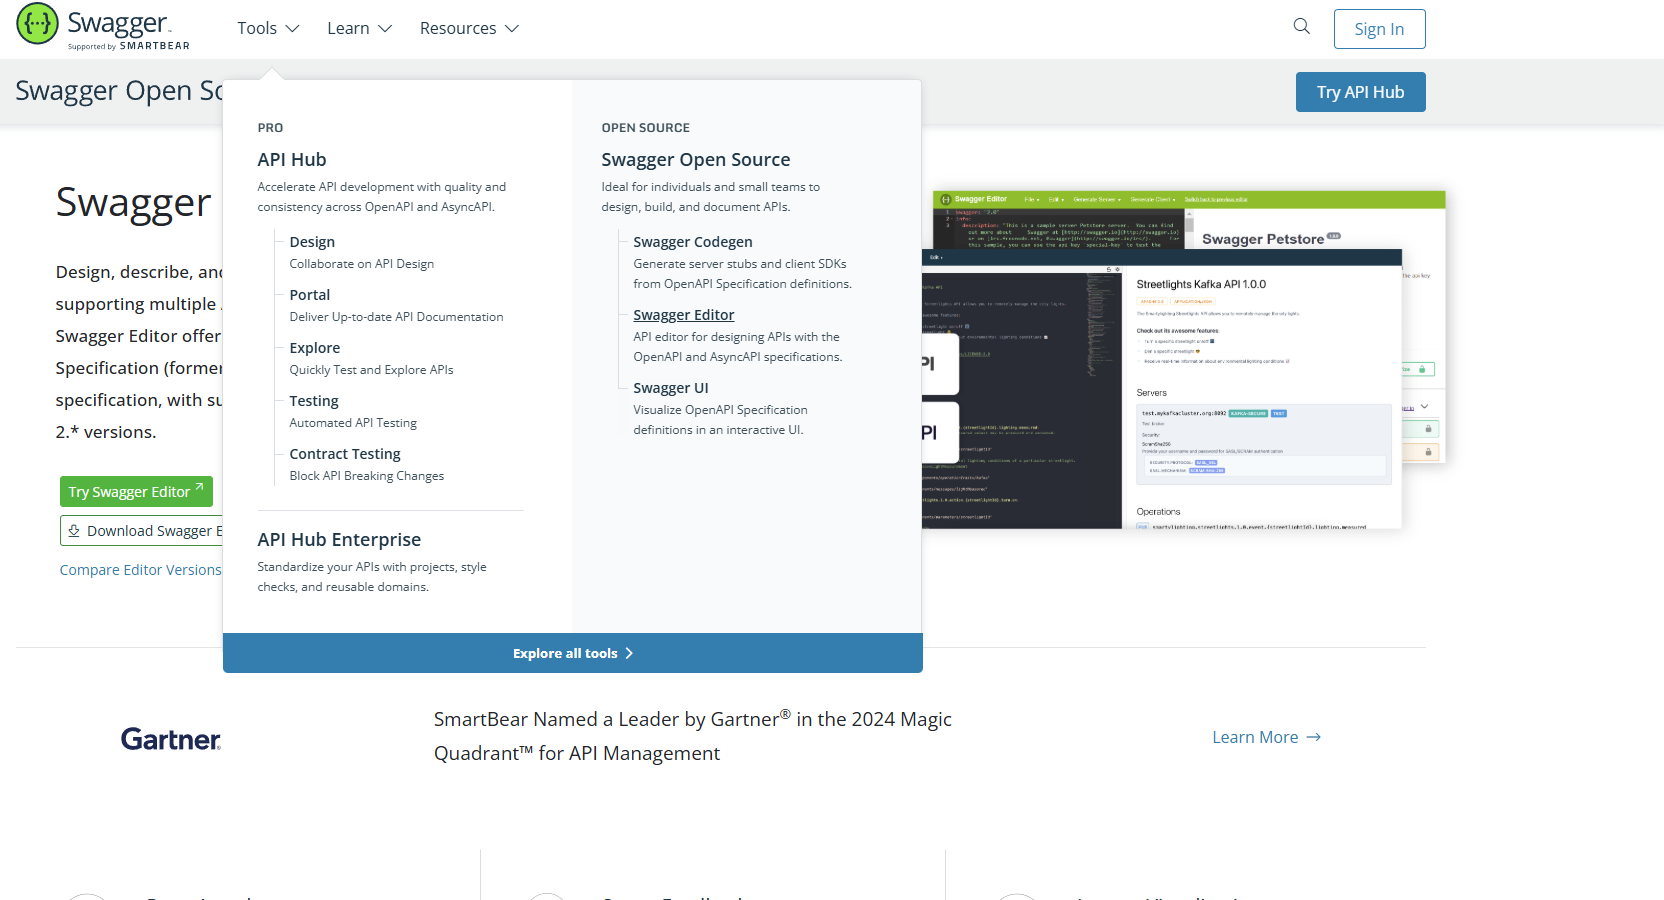1664x900 pixels.
Task: Click the Swagger logo icon
Action: 38,24
